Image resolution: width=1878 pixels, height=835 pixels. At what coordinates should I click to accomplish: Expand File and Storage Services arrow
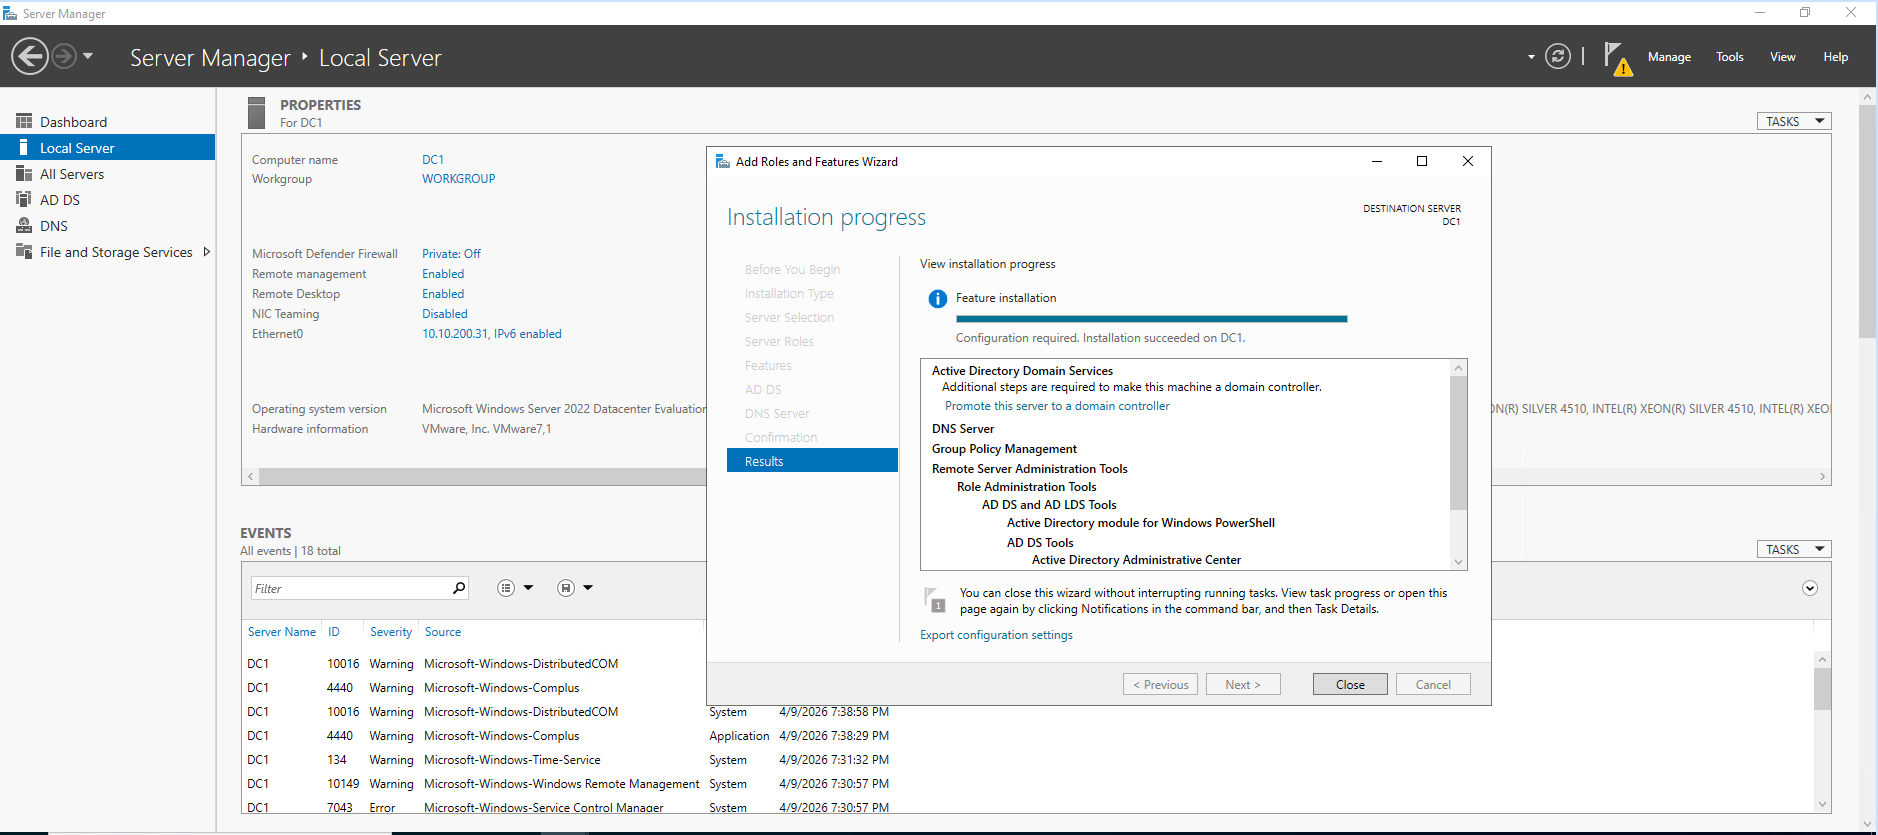point(207,252)
